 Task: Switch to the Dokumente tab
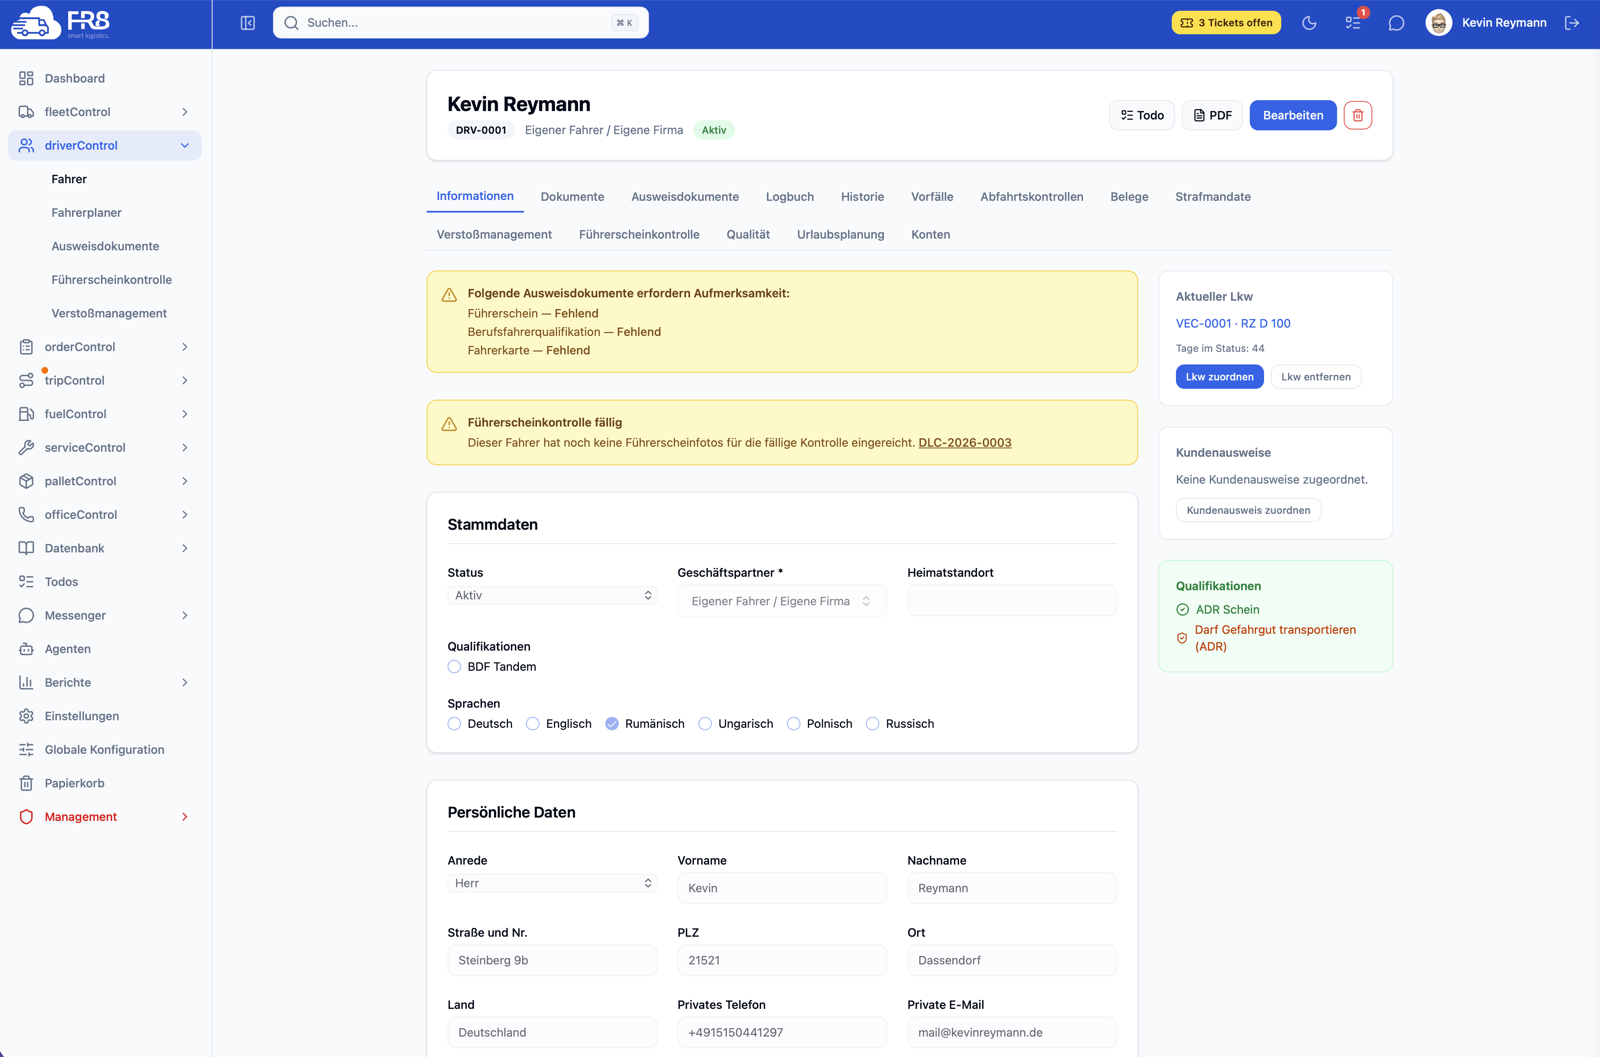572,197
